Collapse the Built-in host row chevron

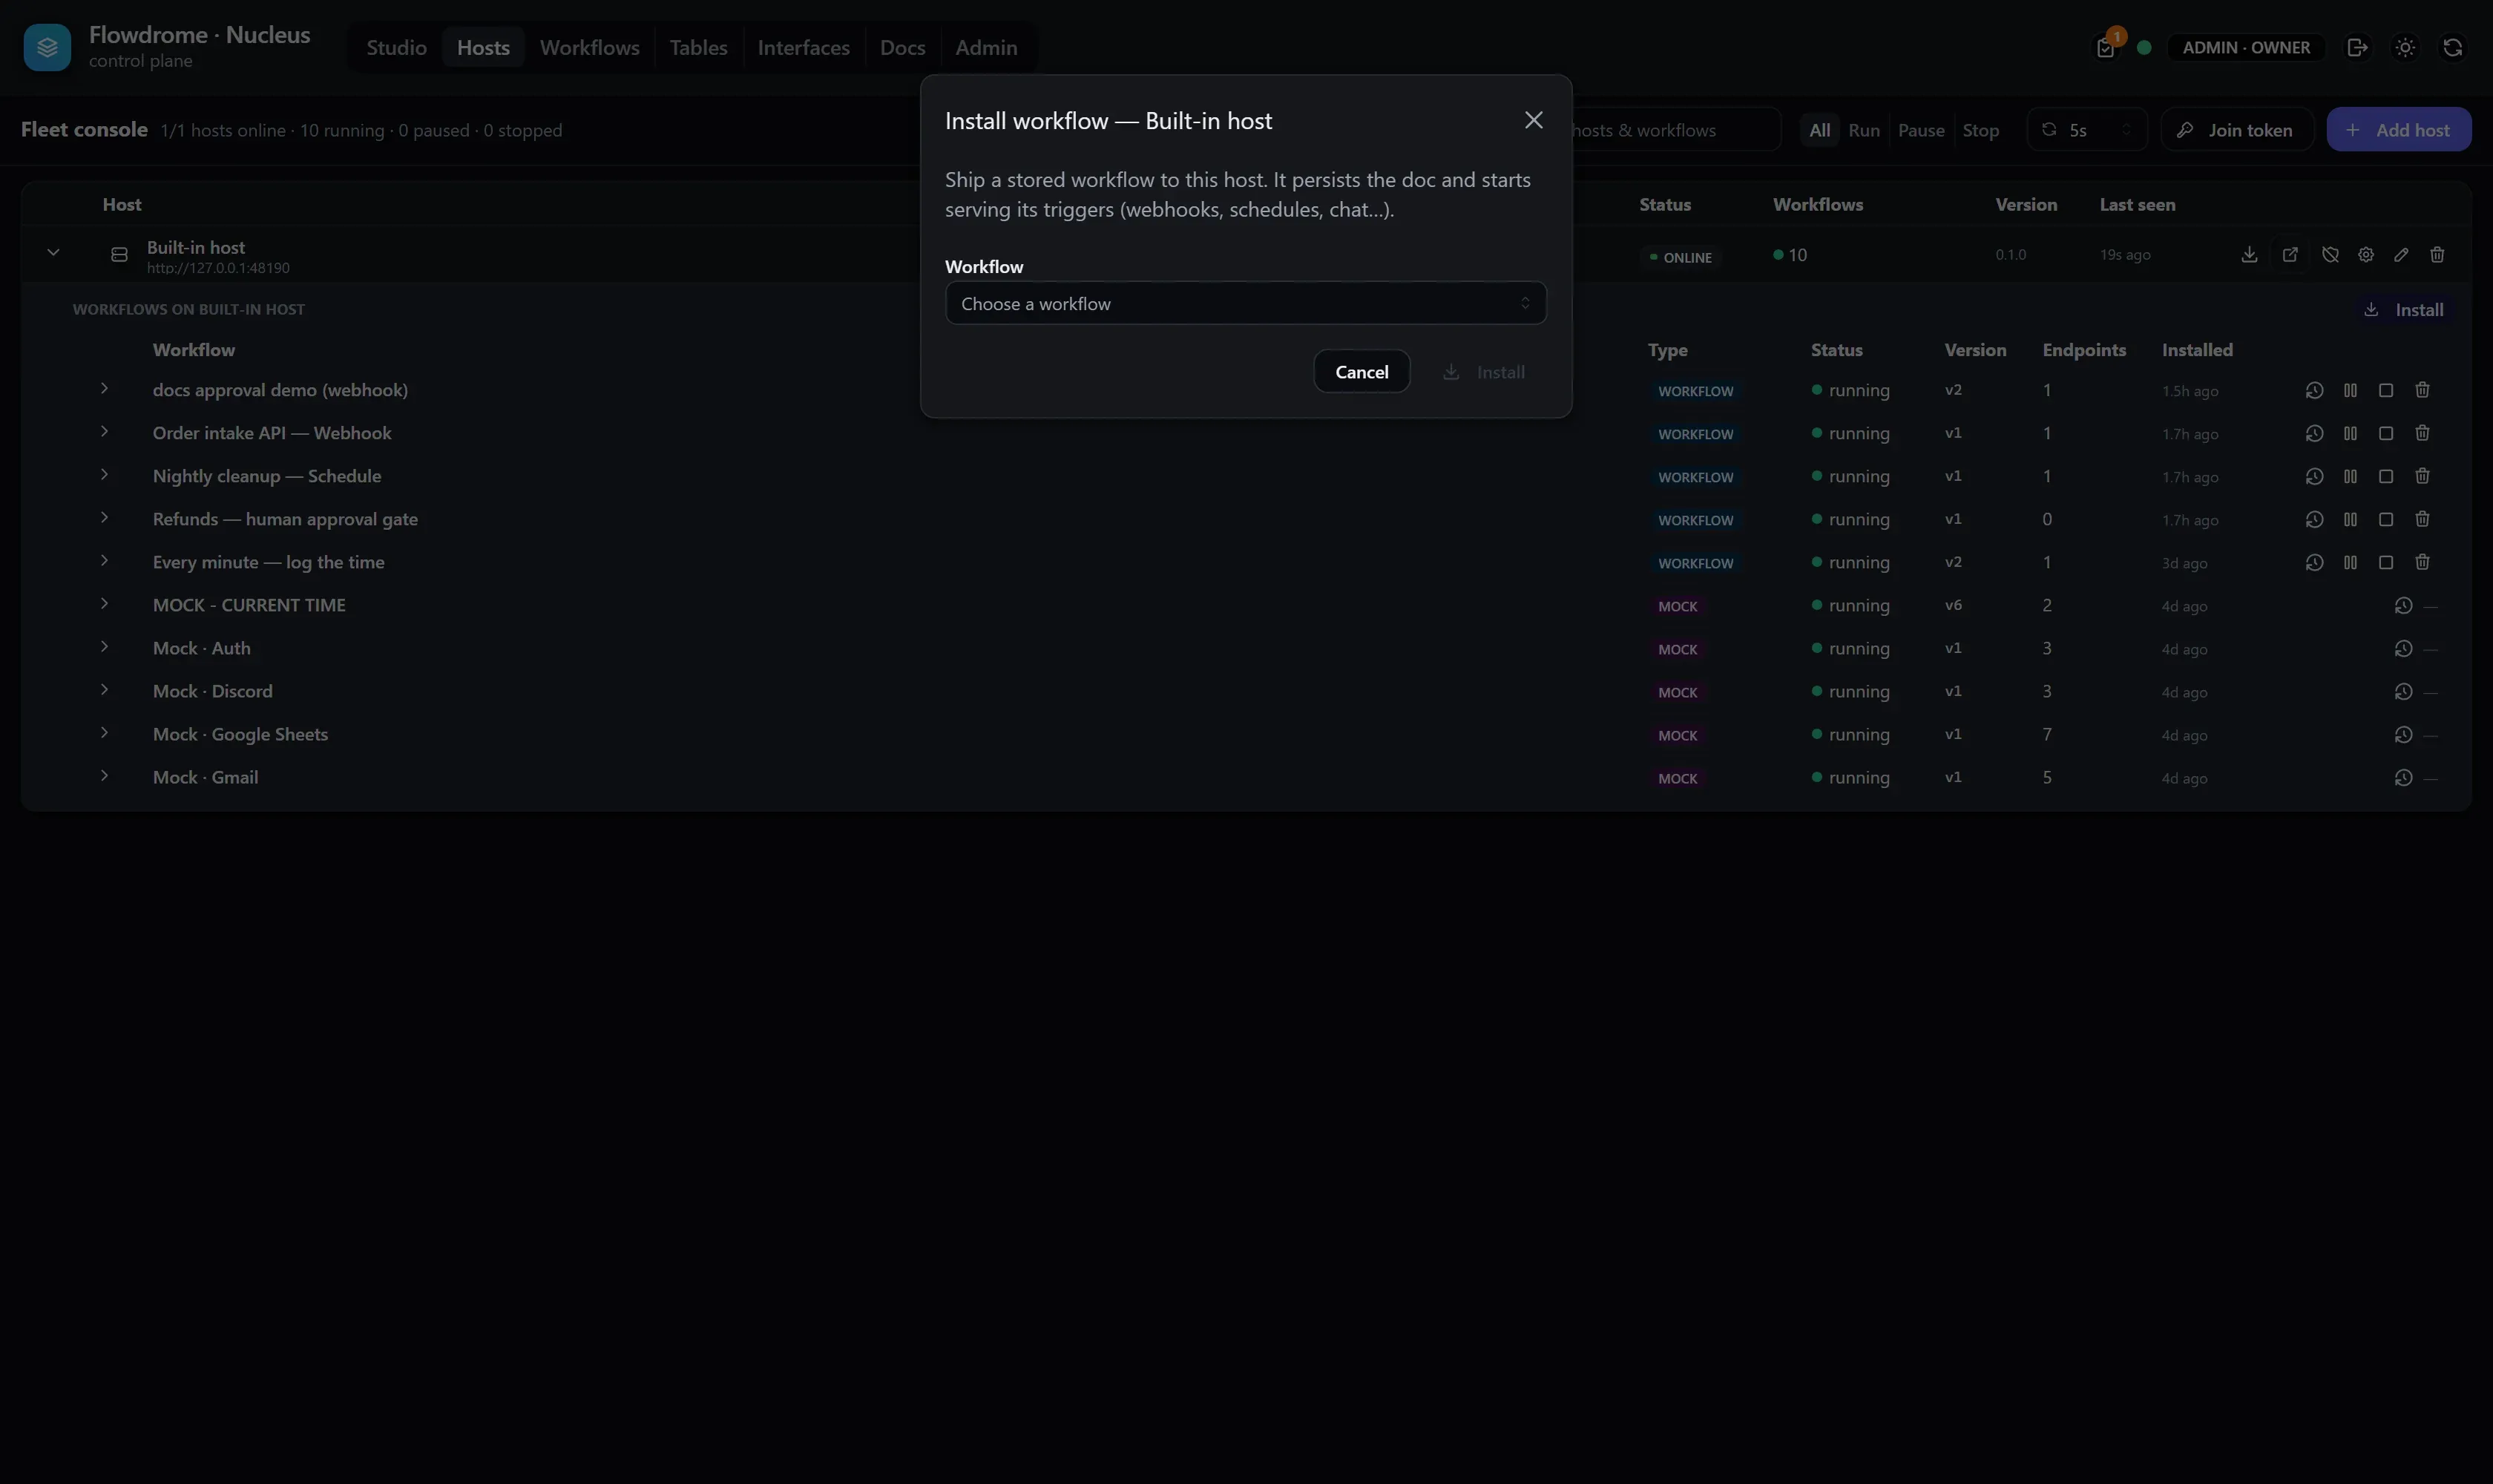(53, 253)
